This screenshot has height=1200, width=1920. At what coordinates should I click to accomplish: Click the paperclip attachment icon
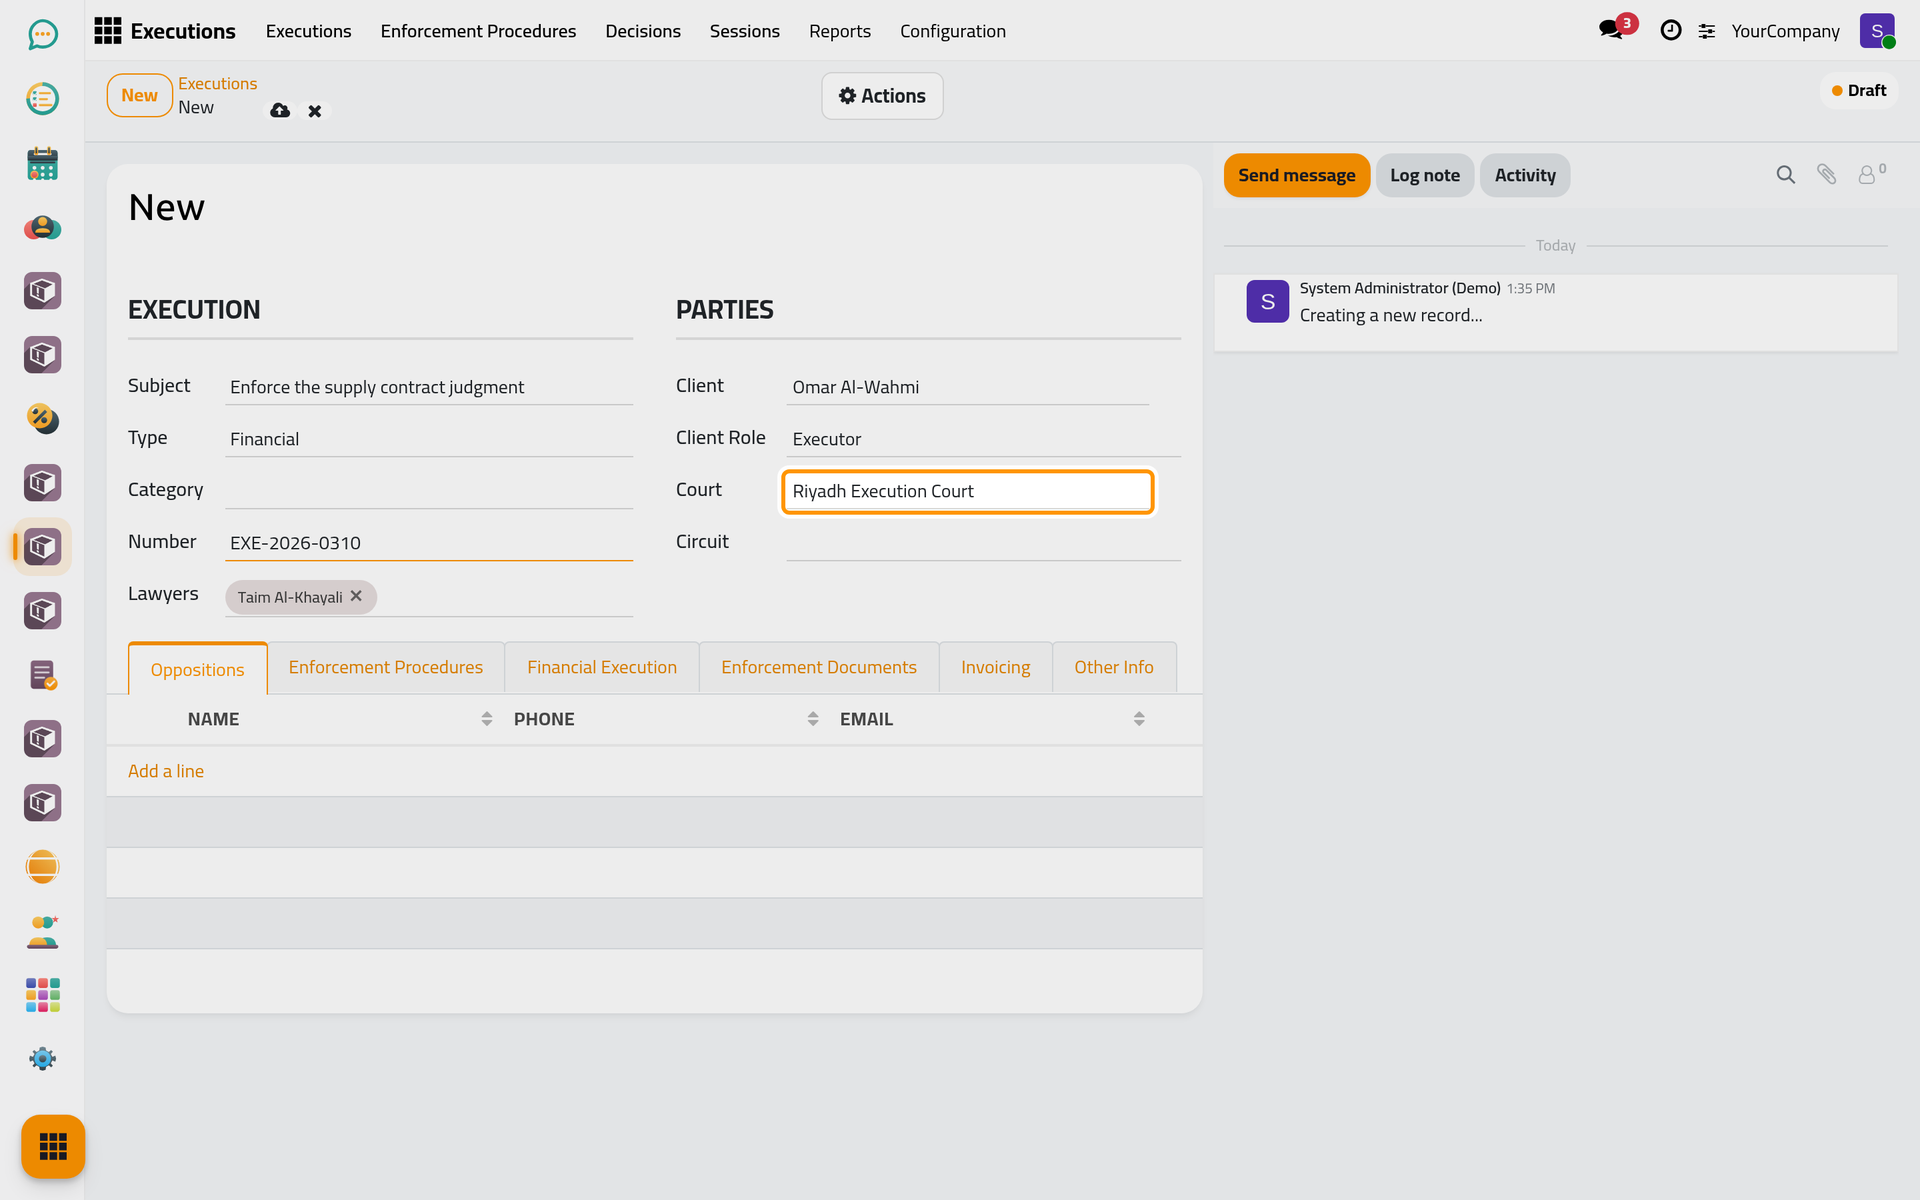click(1826, 175)
